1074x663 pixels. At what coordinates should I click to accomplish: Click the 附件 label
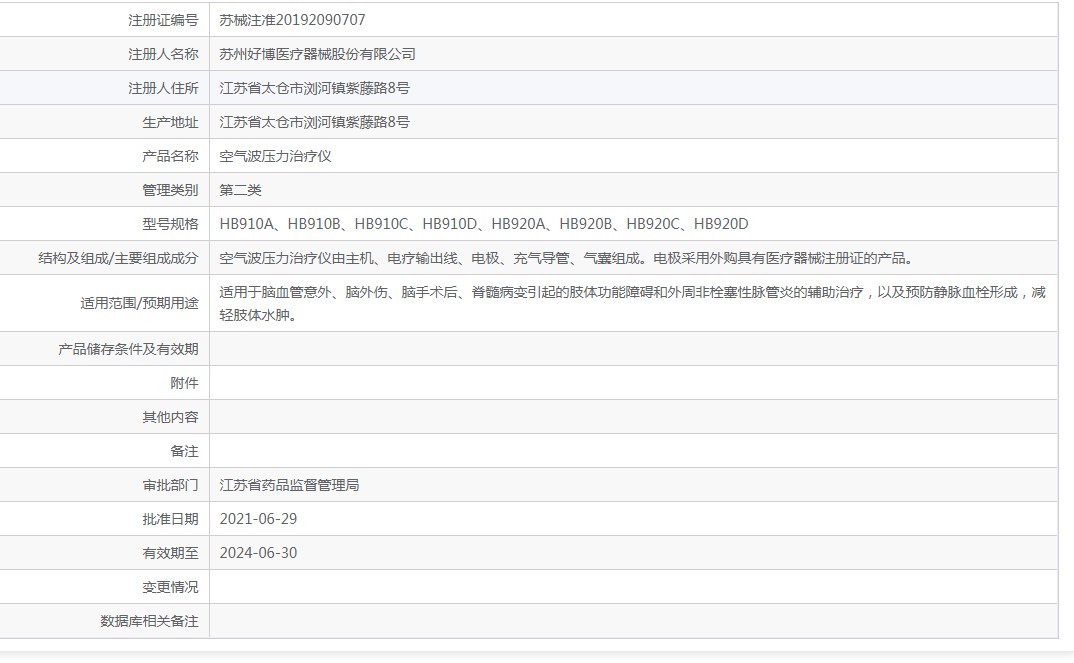[x=184, y=384]
